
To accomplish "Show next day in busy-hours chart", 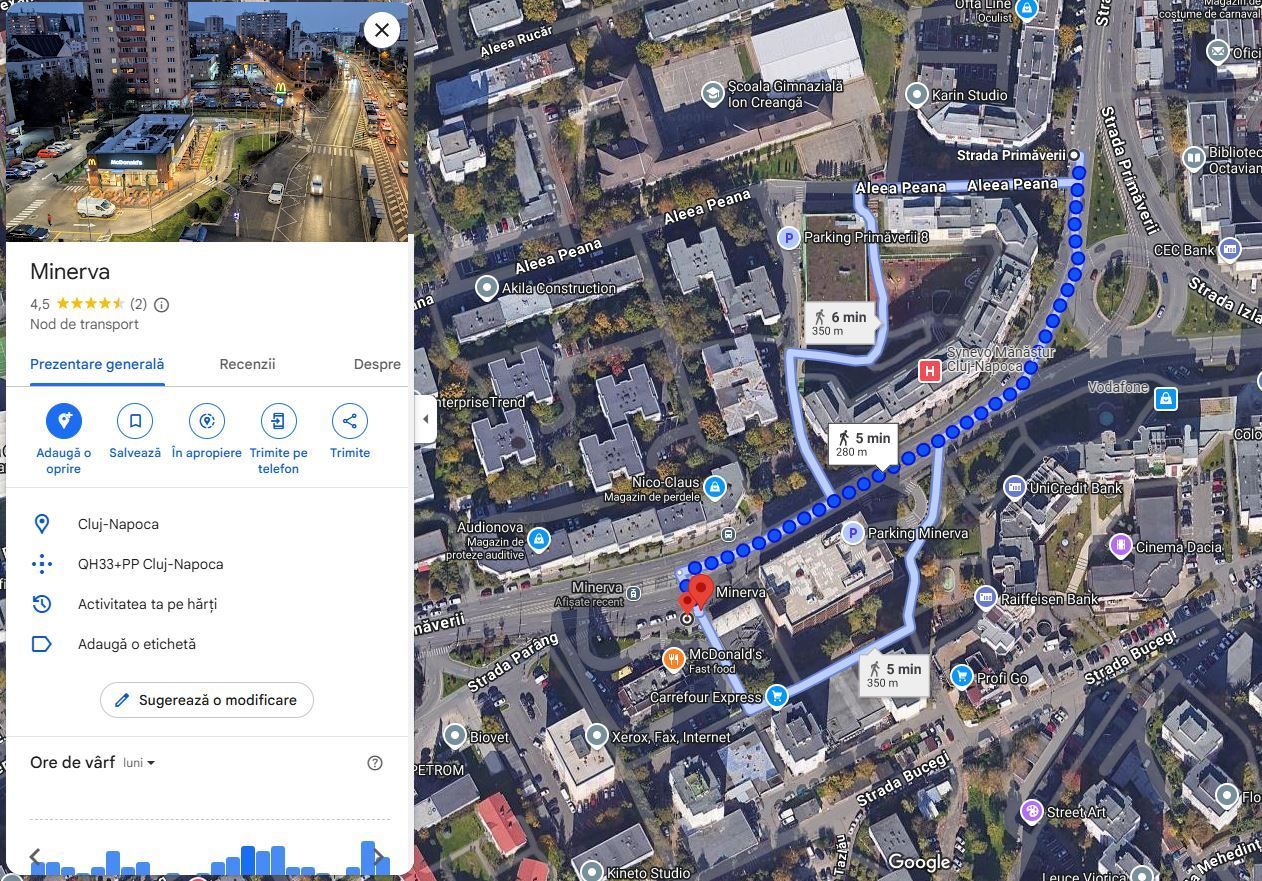I will click(x=379, y=857).
